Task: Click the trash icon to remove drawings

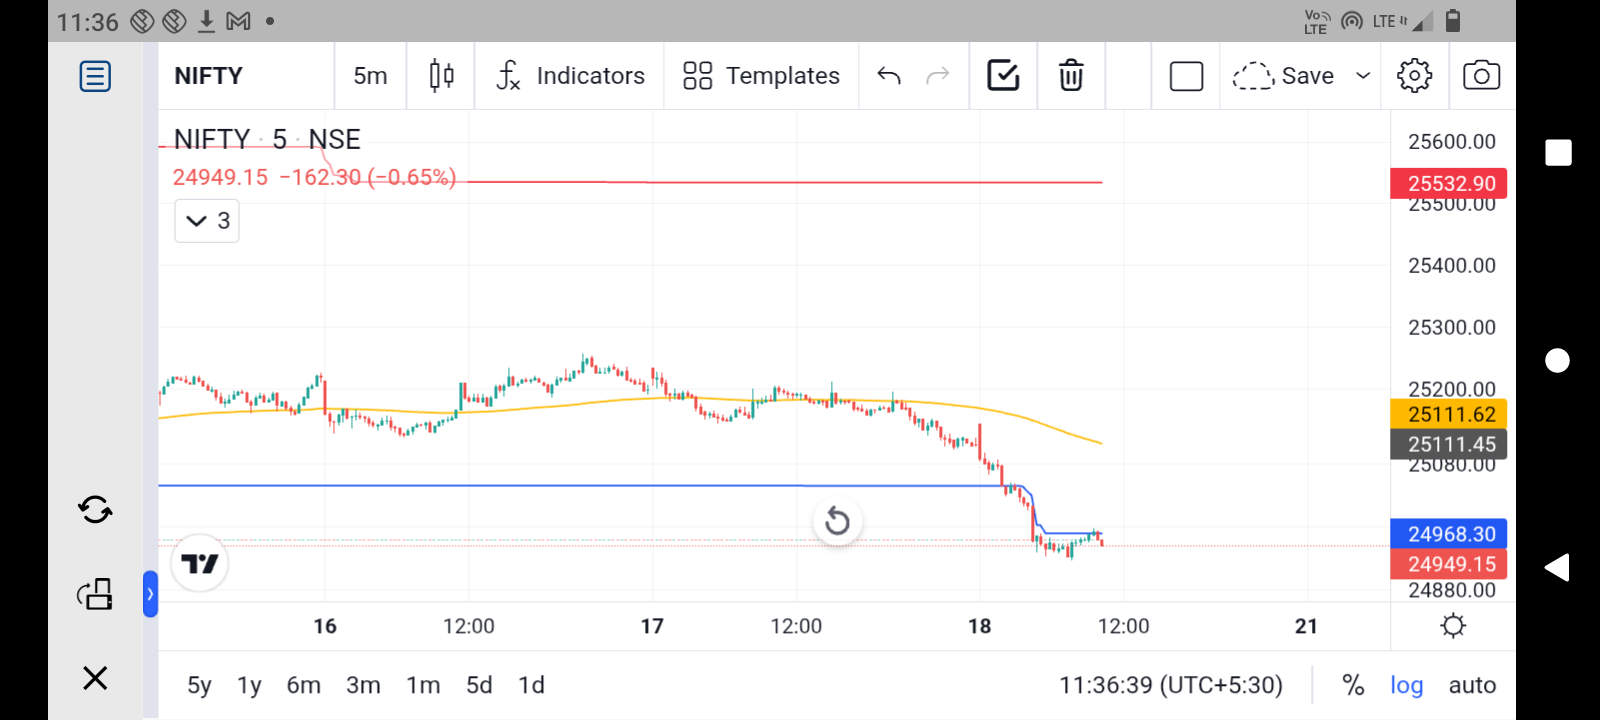Action: click(1071, 76)
